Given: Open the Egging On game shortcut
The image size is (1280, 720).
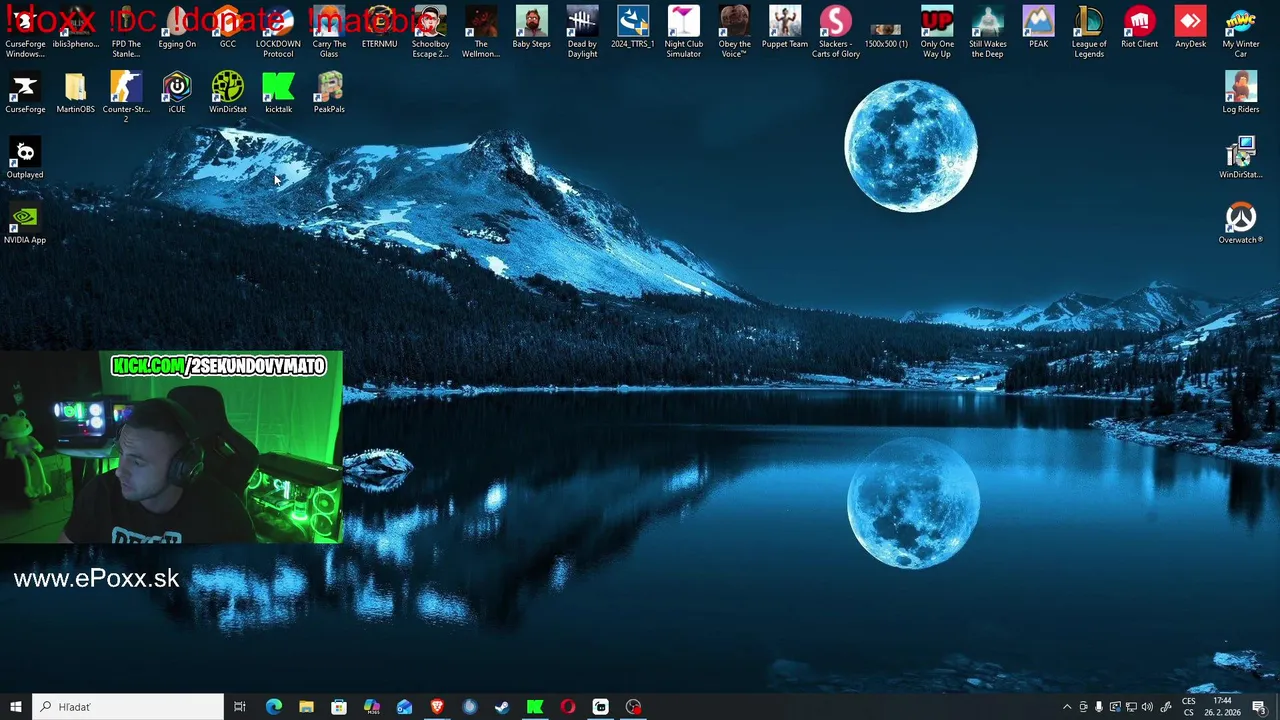Looking at the screenshot, I should click(177, 27).
